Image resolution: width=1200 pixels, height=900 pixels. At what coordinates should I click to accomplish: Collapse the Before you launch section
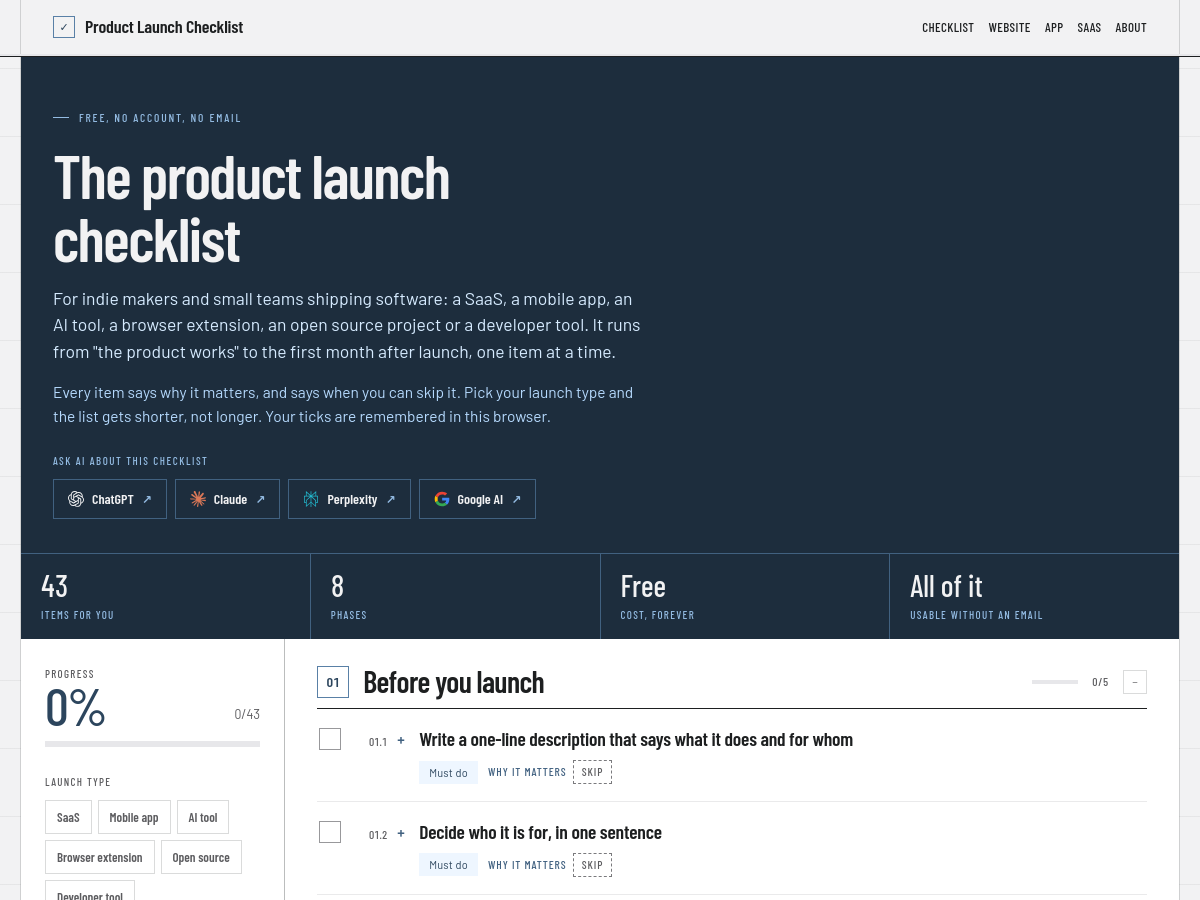point(1135,682)
